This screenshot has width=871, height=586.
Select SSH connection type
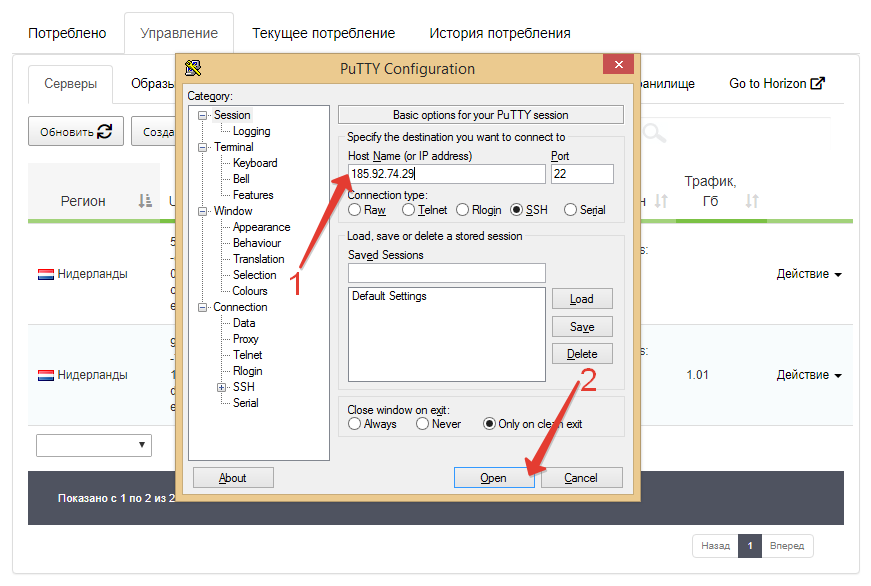point(516,210)
